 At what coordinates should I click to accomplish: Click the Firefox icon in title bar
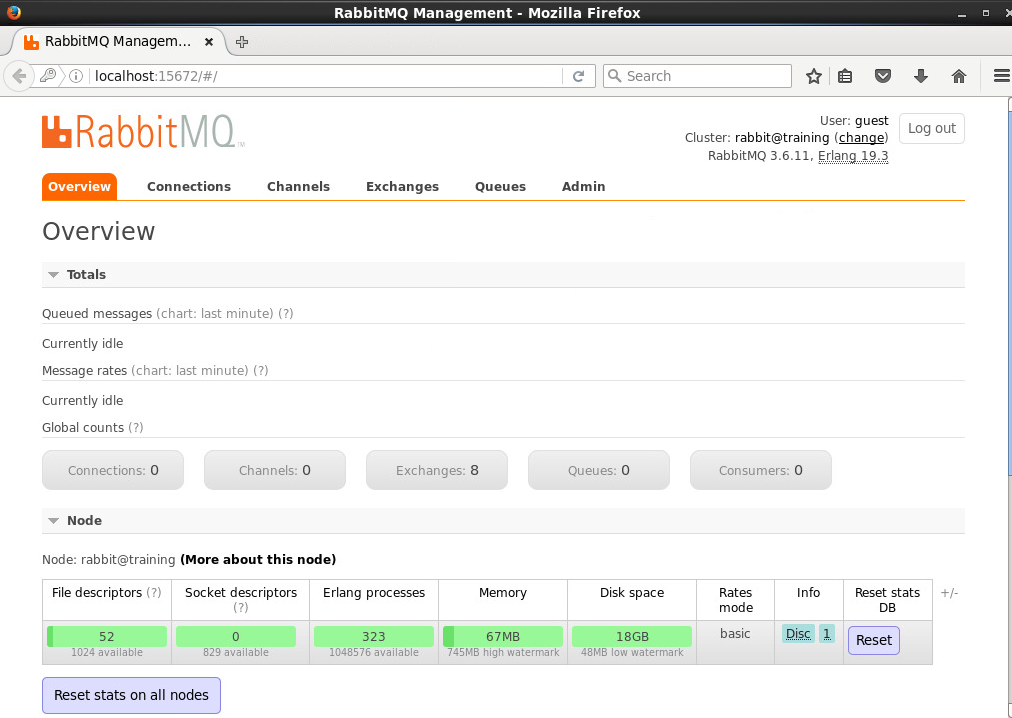14,12
